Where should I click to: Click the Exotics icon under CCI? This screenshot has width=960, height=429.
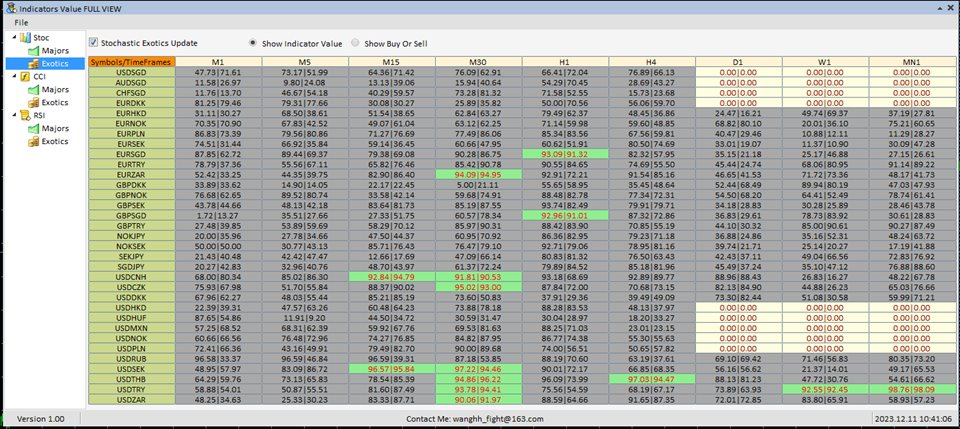[33, 103]
